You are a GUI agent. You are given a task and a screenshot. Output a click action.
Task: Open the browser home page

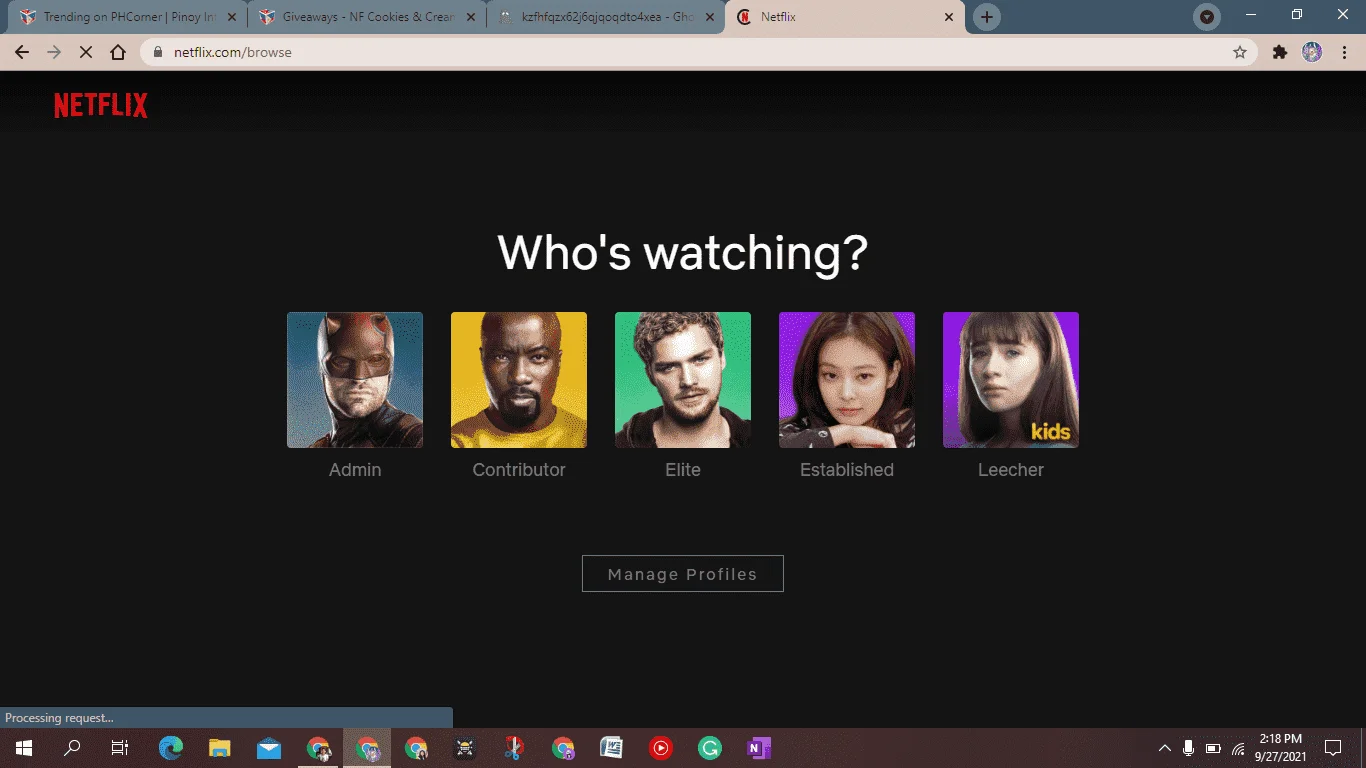118,52
